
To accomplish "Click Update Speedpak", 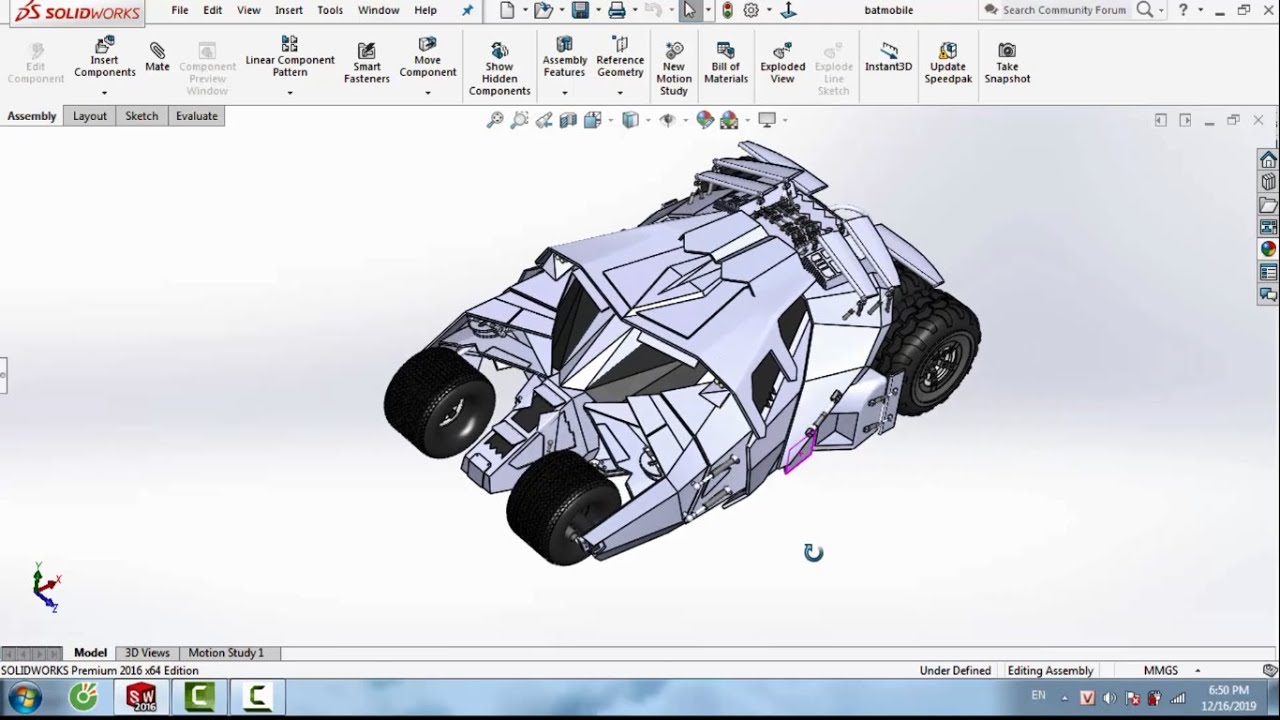I will coord(948,64).
